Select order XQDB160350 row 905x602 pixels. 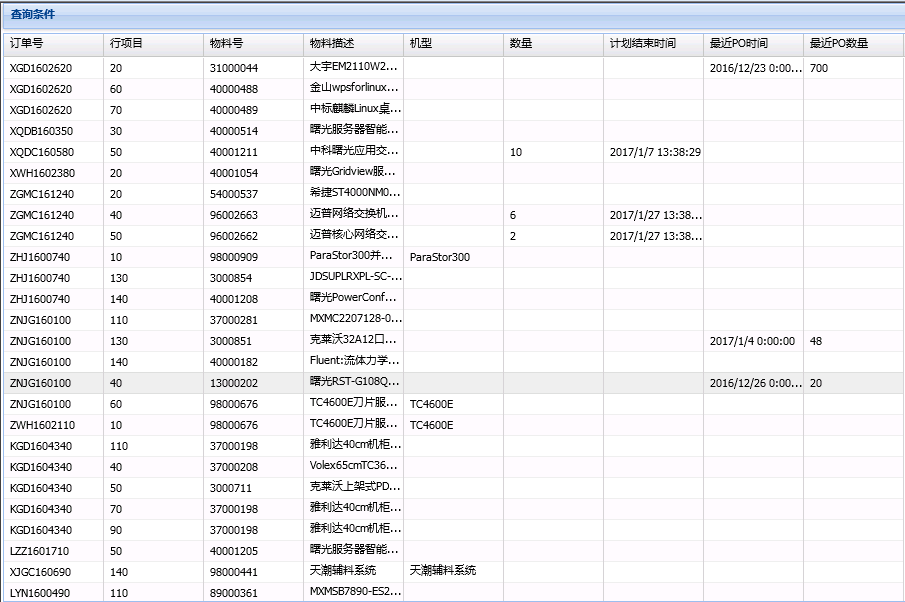(x=454, y=131)
